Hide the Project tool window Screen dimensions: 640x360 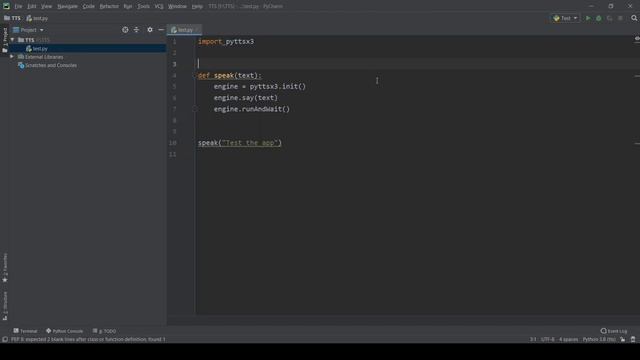tap(161, 30)
